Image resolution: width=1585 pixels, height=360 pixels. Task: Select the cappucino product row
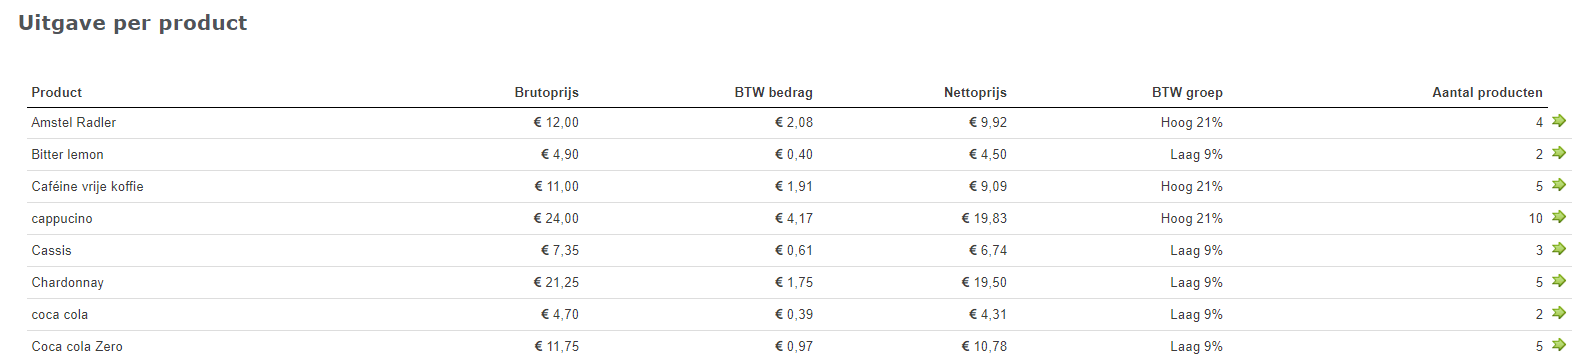coord(799,218)
